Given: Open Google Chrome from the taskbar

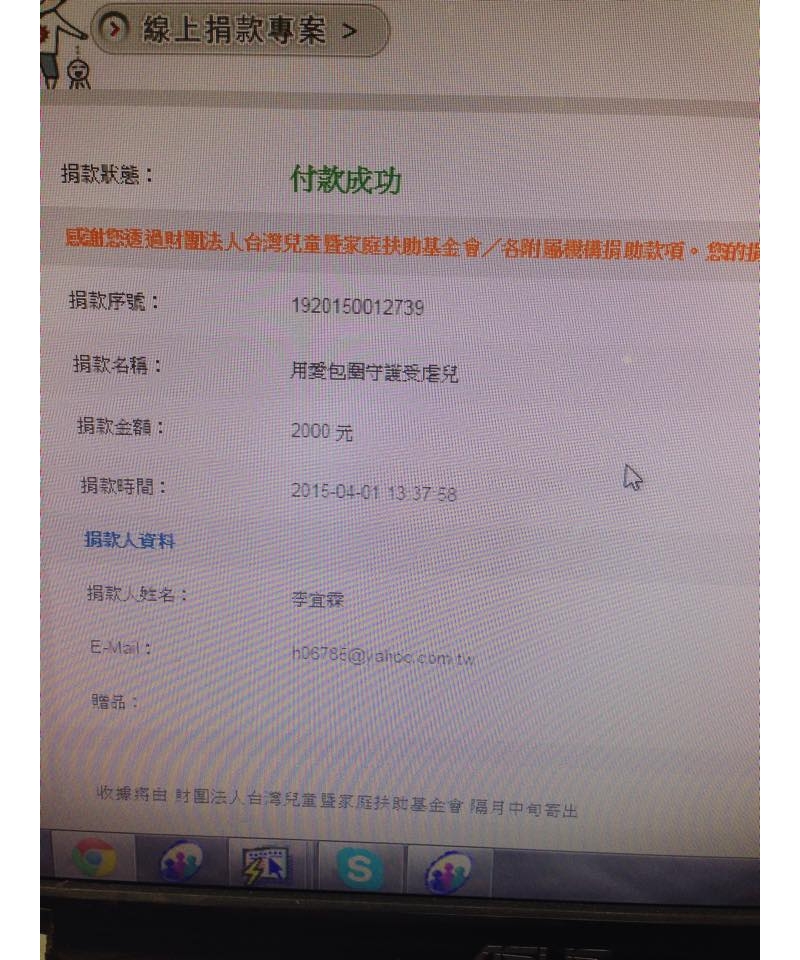Looking at the screenshot, I should click(94, 856).
